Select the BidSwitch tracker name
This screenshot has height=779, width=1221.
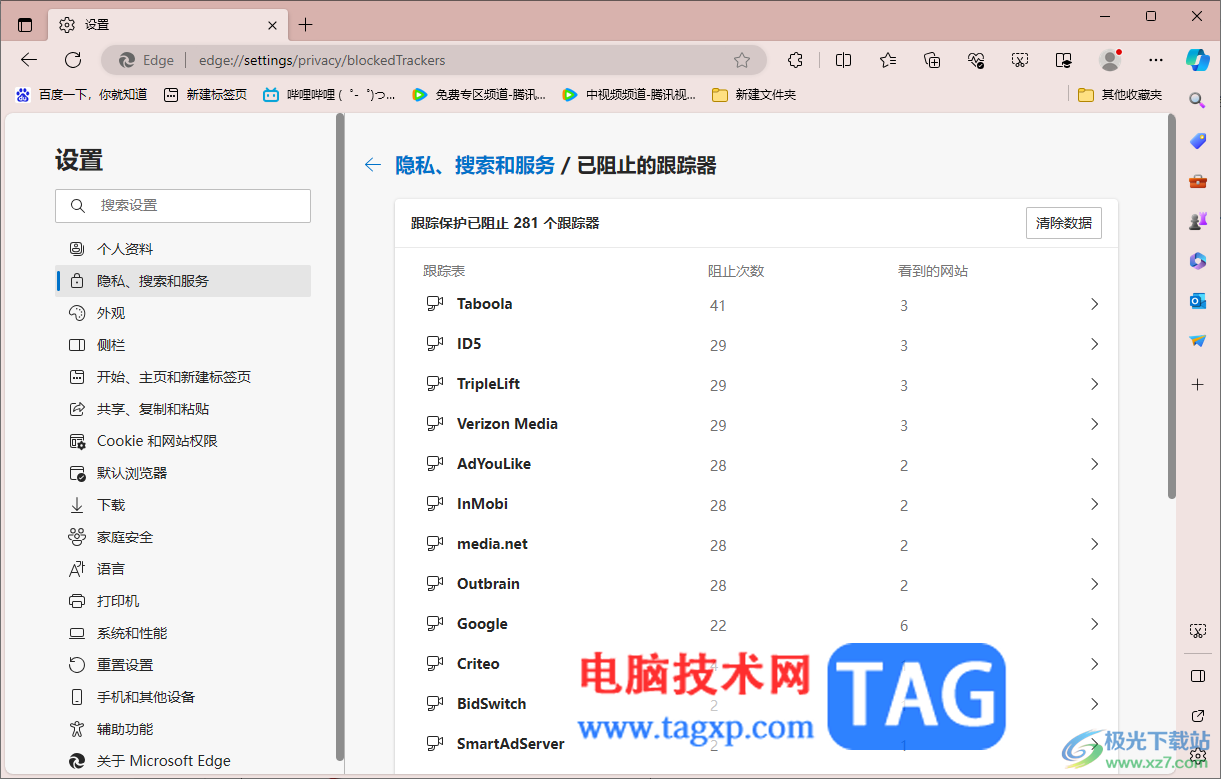click(x=491, y=704)
